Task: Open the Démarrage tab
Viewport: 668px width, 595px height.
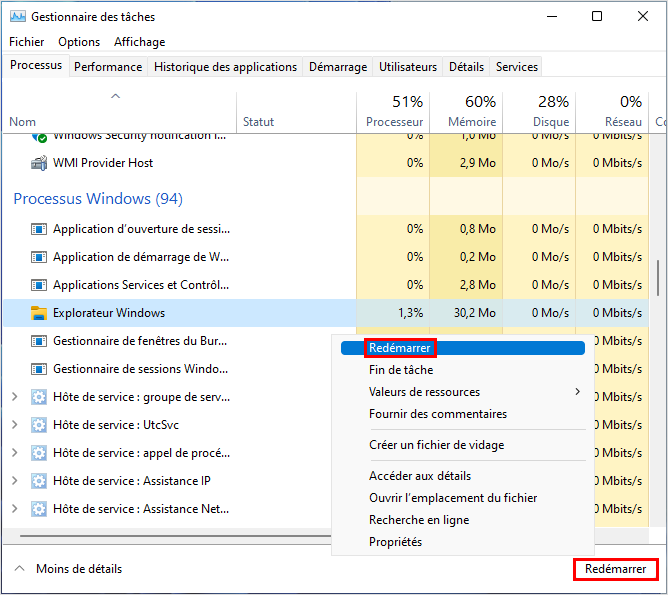Action: [338, 67]
